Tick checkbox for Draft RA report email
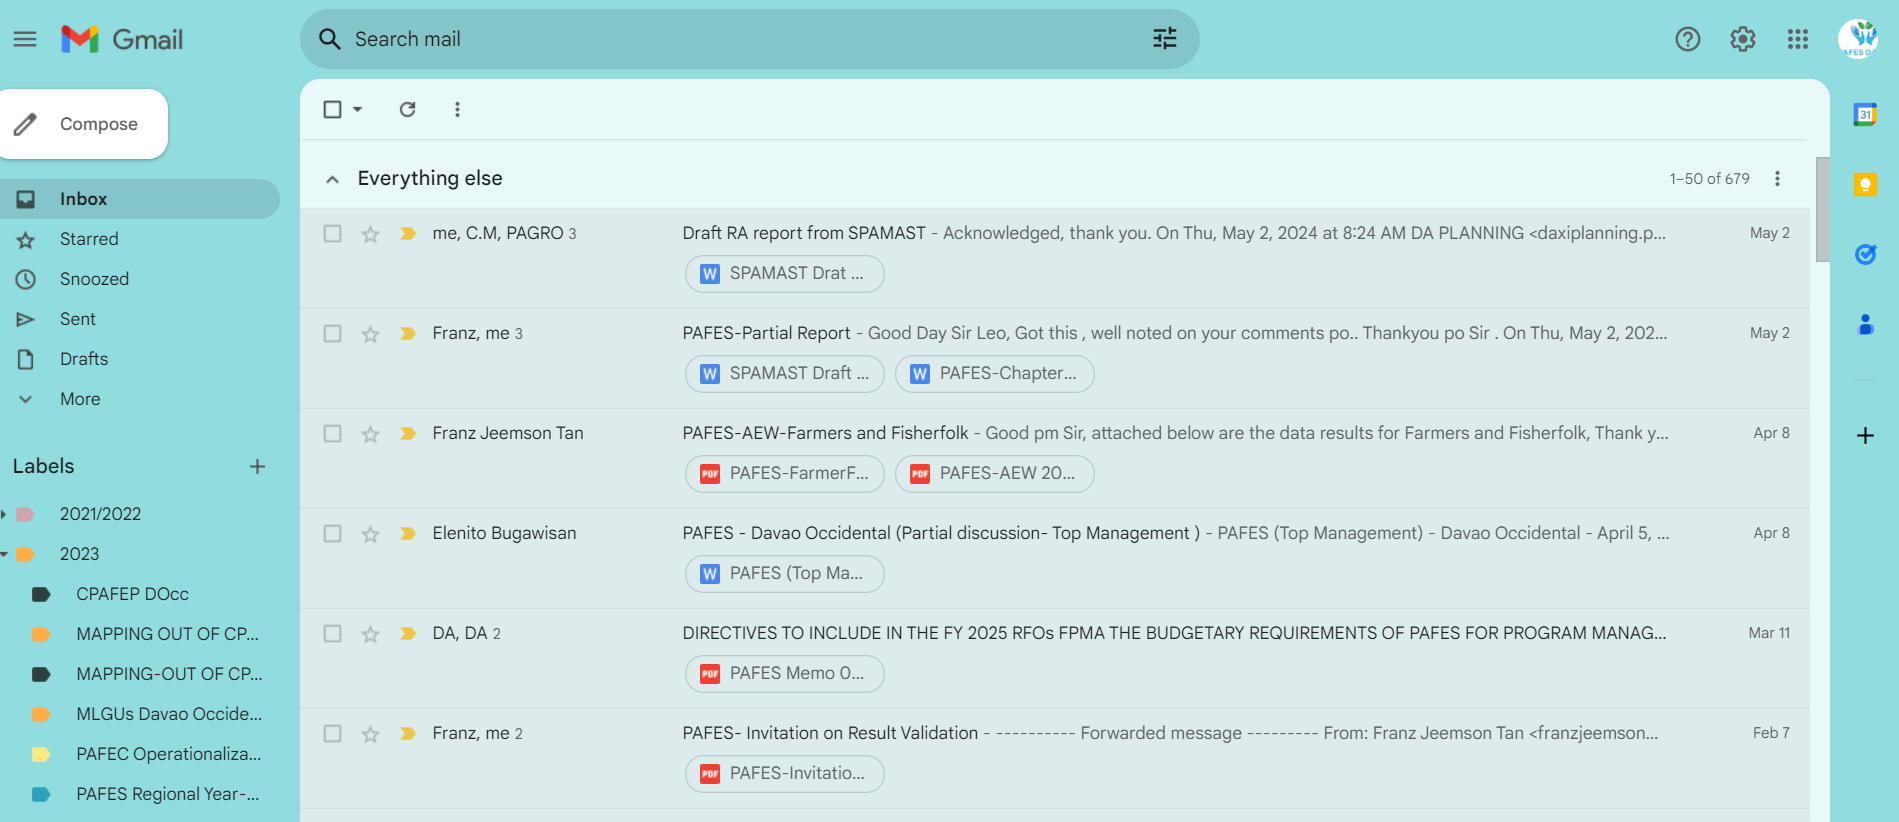This screenshot has width=1899, height=822. coord(332,233)
